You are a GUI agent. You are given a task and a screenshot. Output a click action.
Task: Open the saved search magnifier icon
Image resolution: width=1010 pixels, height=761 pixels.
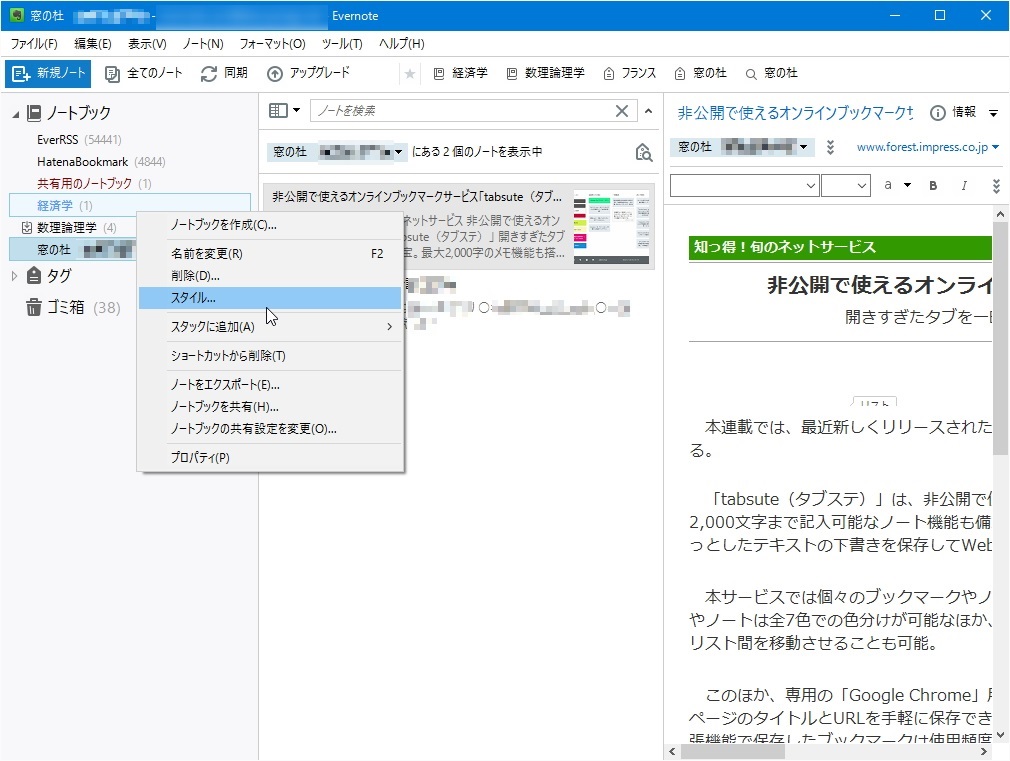pyautogui.click(x=643, y=150)
